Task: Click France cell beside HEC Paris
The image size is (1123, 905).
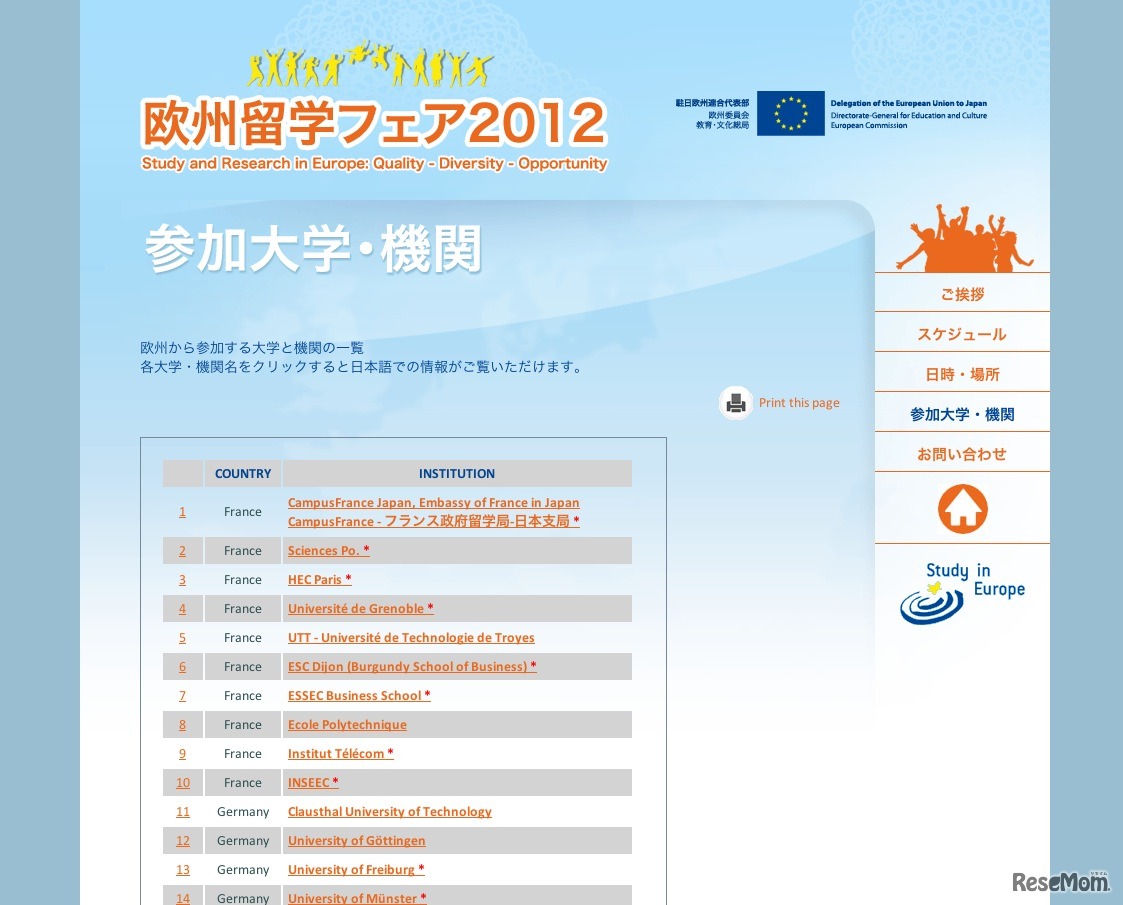Action: click(x=243, y=580)
